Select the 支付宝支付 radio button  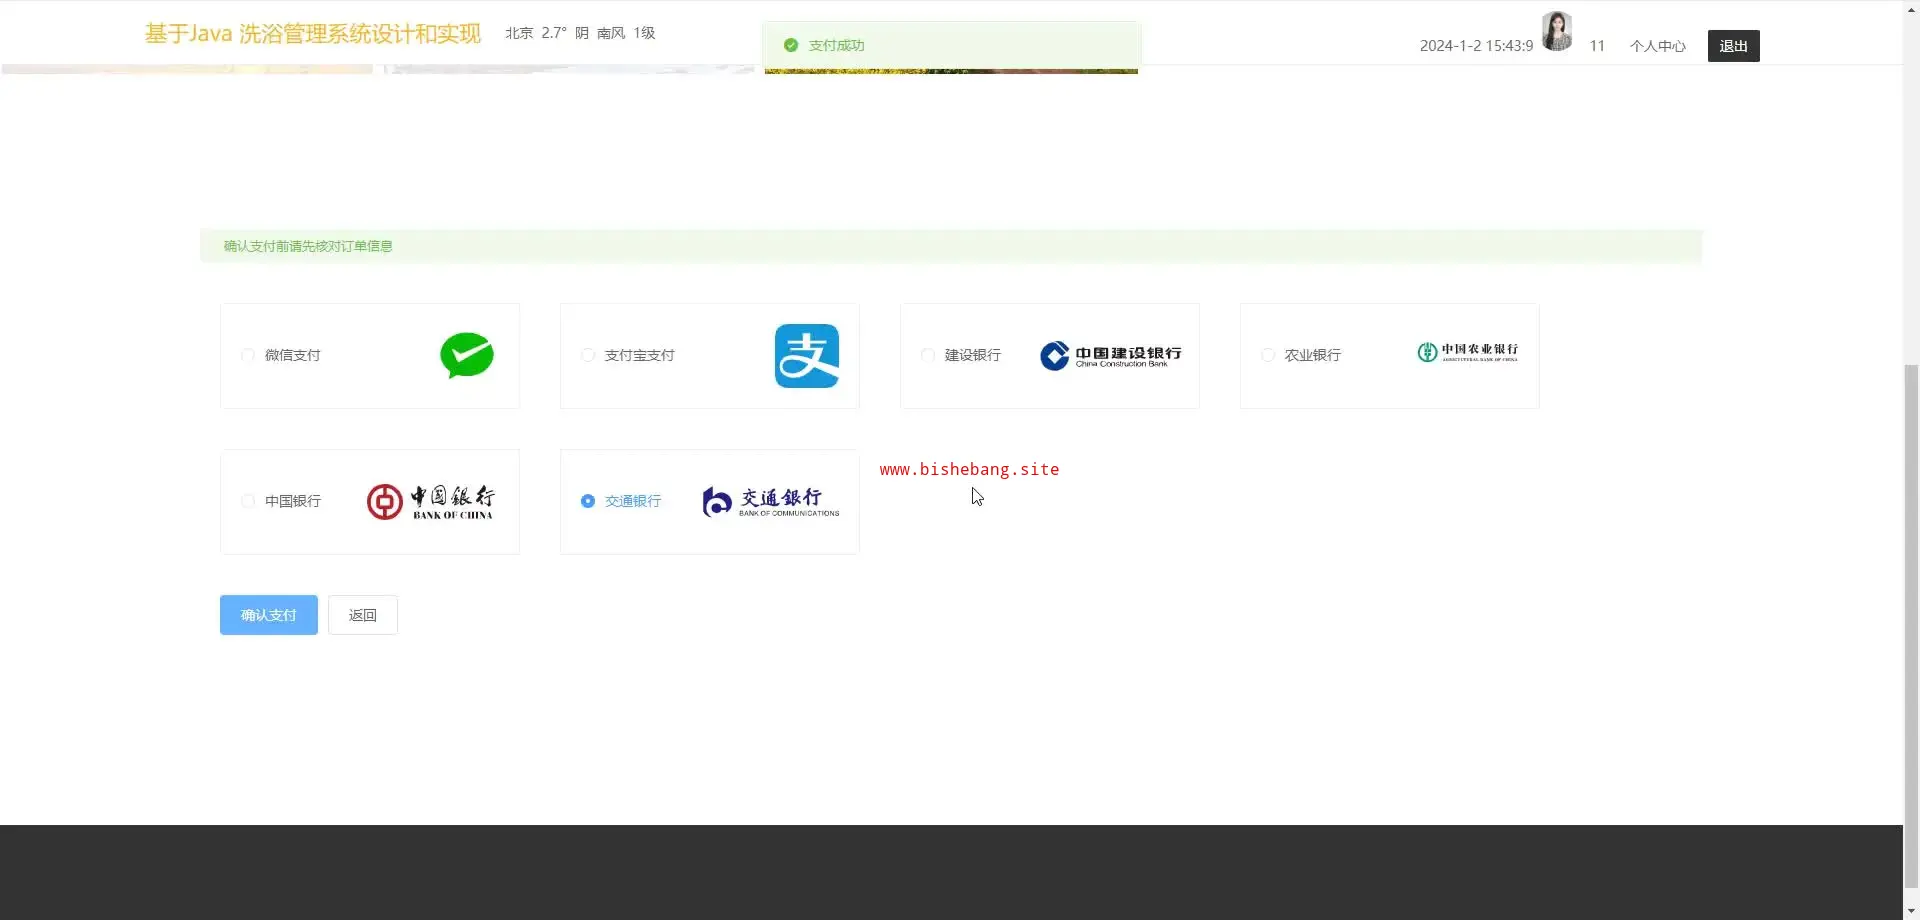click(x=588, y=355)
